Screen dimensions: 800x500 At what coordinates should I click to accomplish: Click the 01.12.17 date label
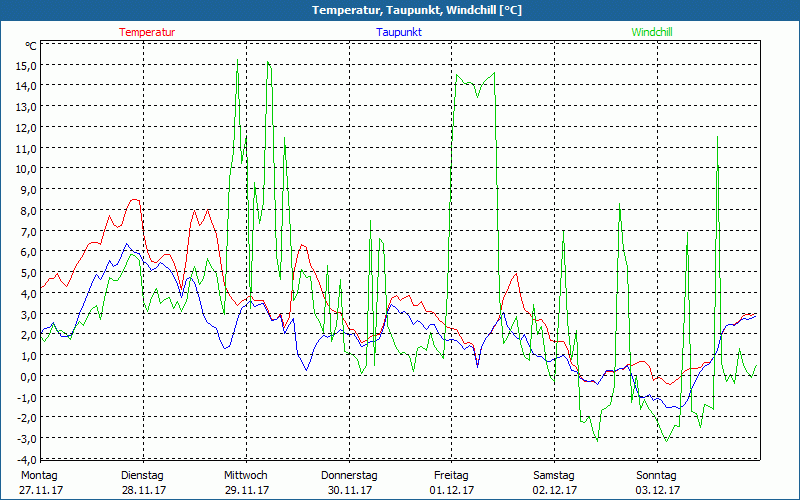(451, 490)
